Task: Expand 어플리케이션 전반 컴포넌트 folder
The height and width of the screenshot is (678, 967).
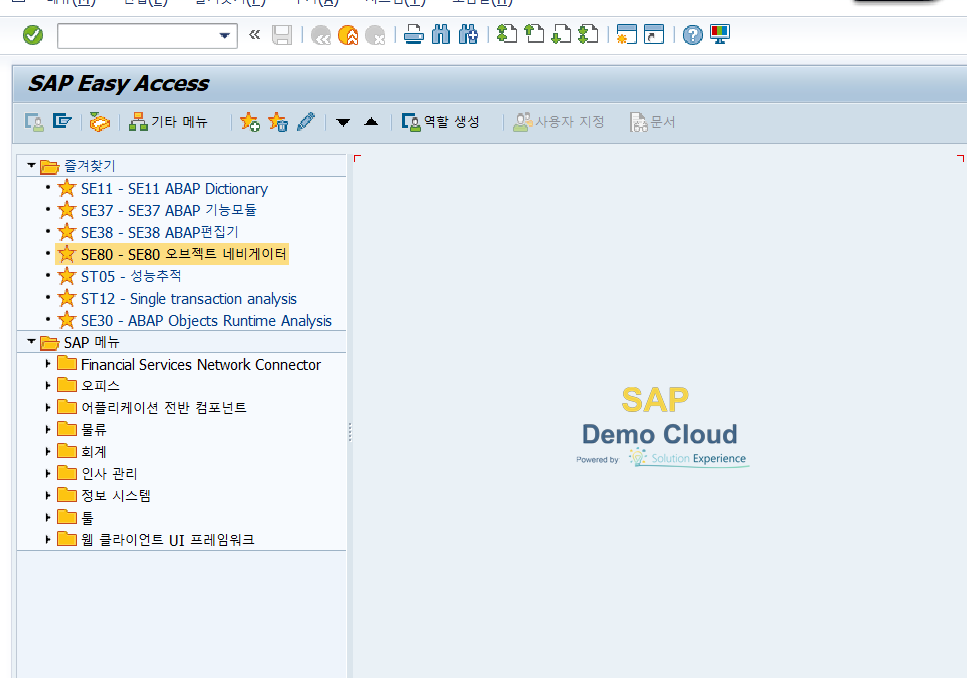Action: pos(47,407)
